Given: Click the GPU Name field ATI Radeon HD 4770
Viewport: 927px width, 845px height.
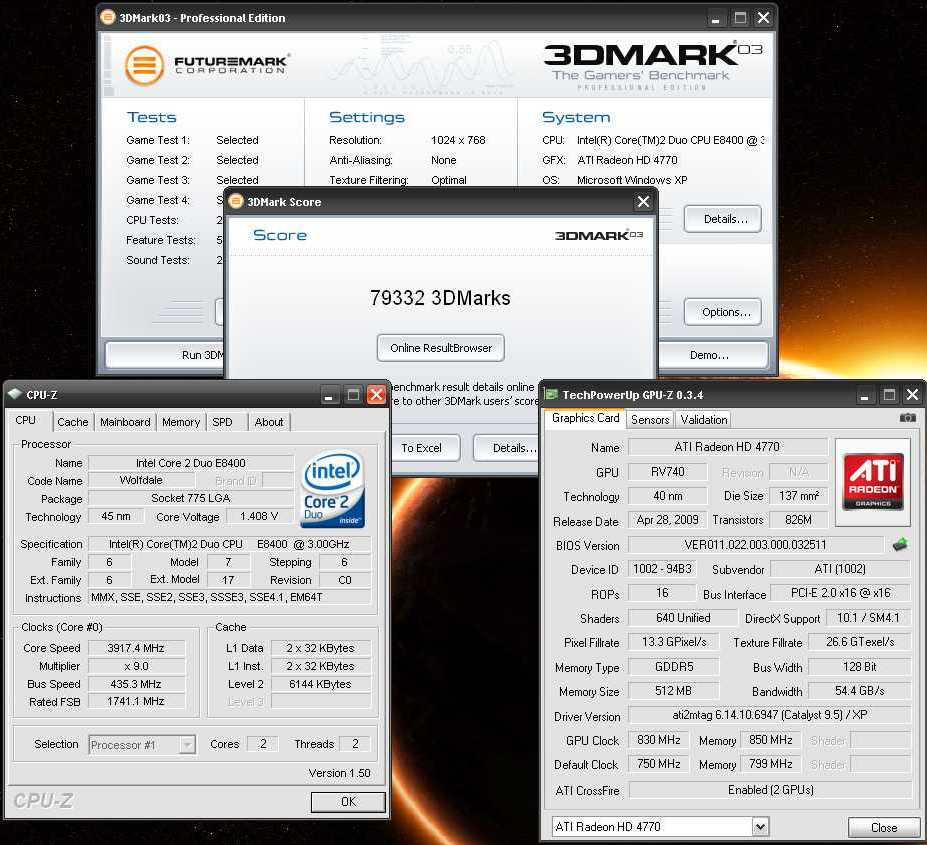Looking at the screenshot, I should coord(727,447).
